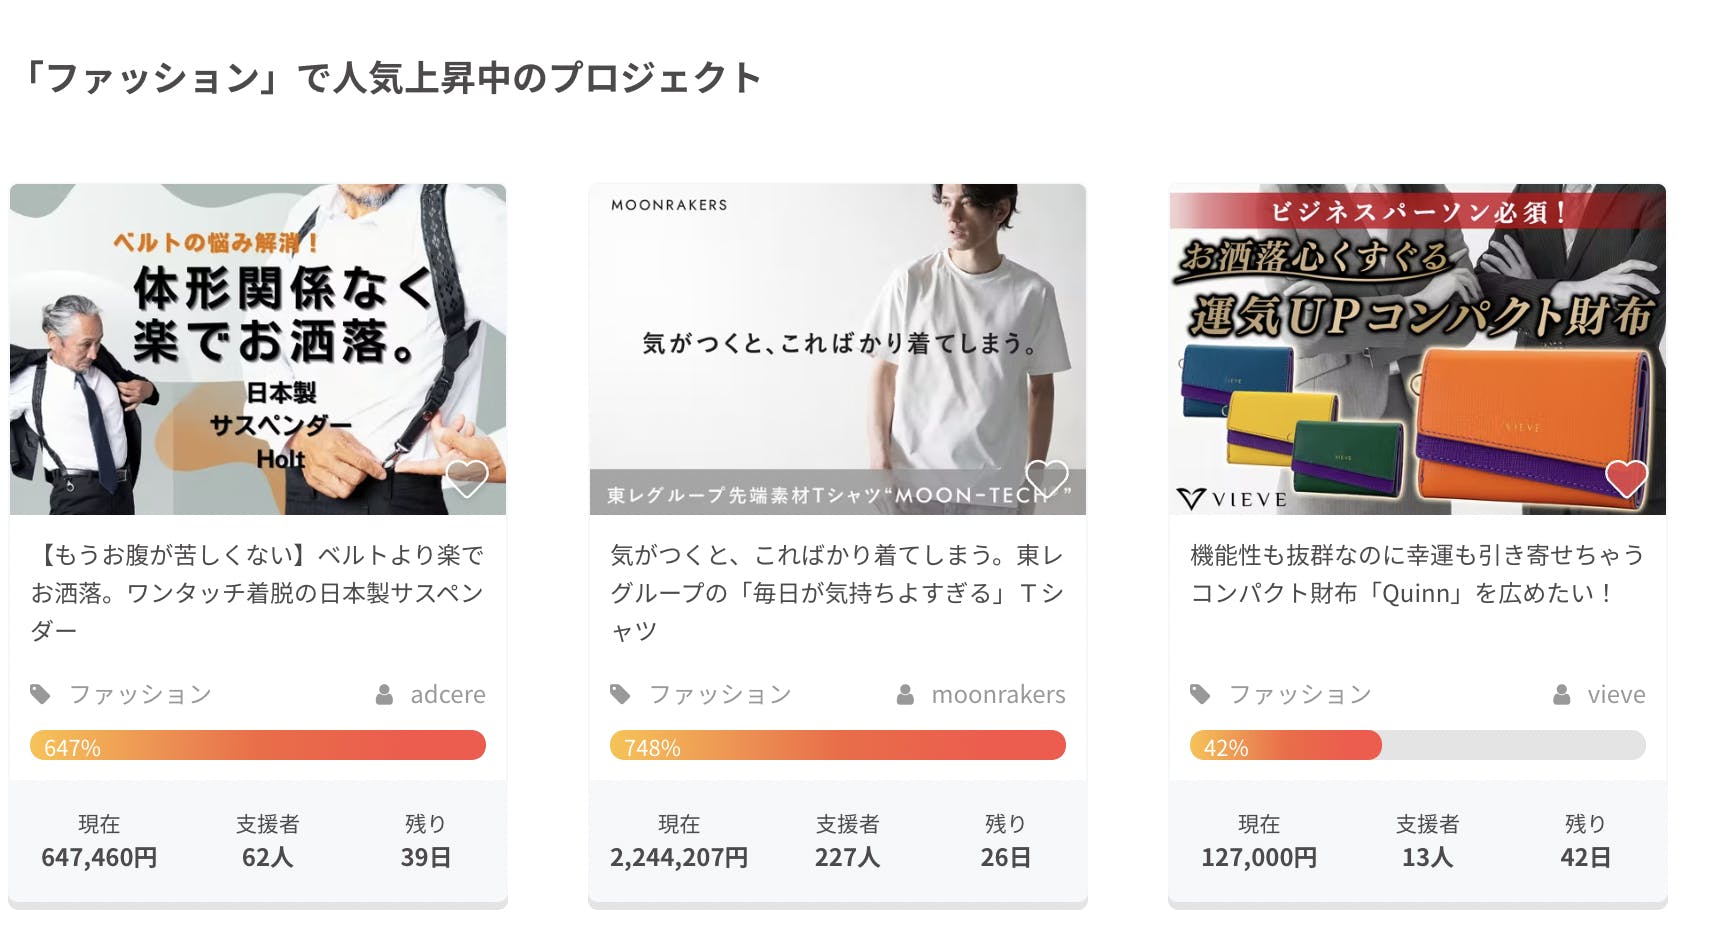Viewport: 1722px width, 952px height.
Task: Click user icon beside moonrakers
Action: tap(905, 694)
